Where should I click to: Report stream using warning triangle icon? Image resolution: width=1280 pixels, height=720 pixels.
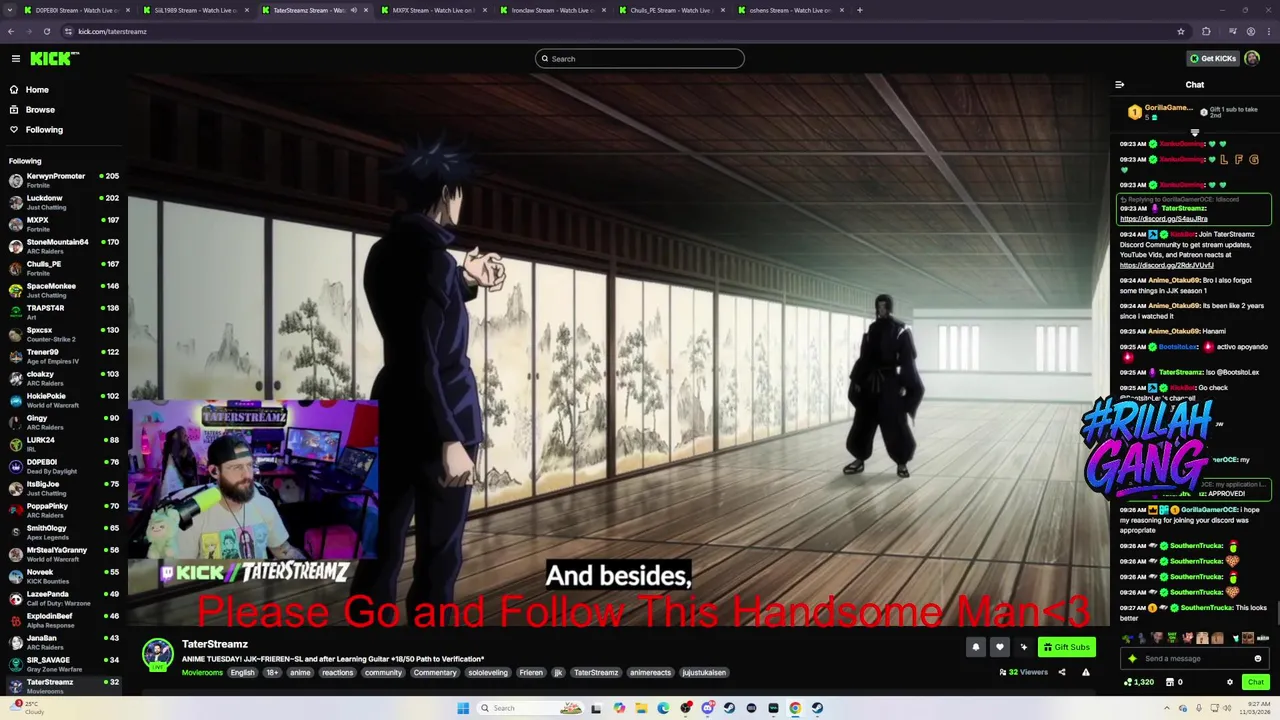[x=1086, y=672]
